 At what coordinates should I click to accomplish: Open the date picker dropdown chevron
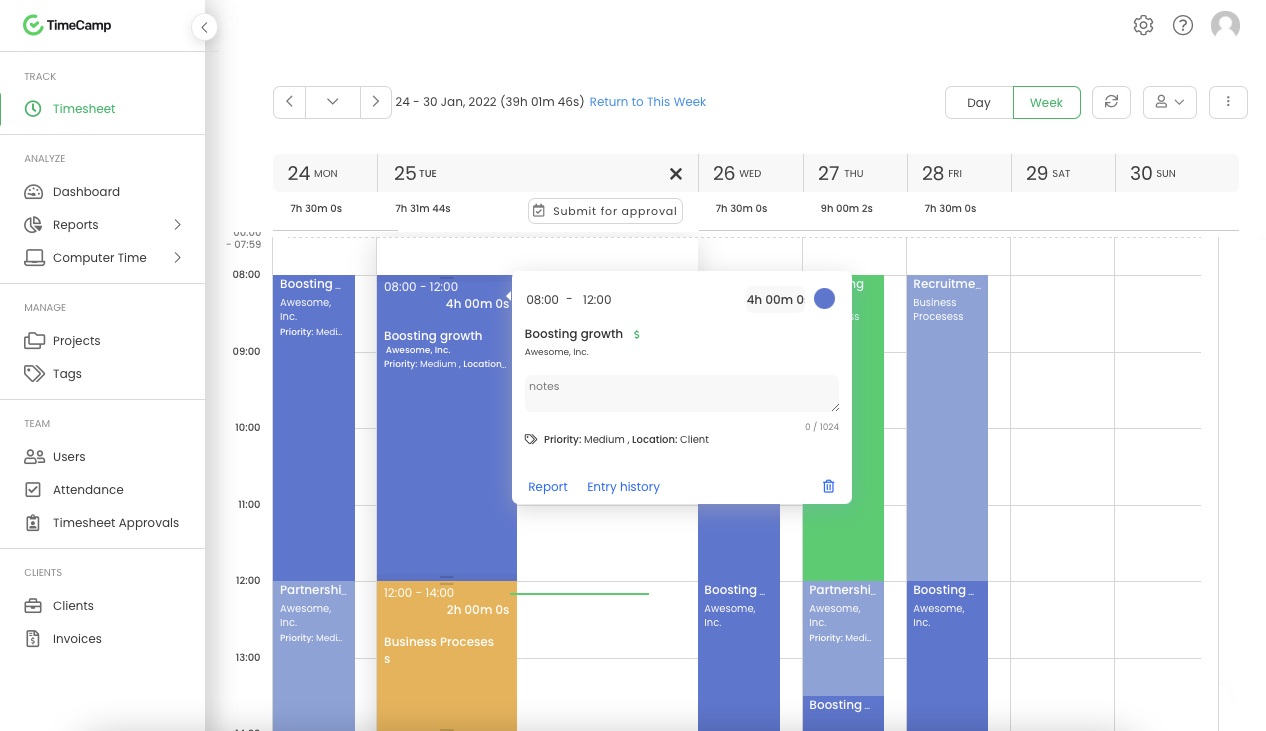(x=333, y=102)
